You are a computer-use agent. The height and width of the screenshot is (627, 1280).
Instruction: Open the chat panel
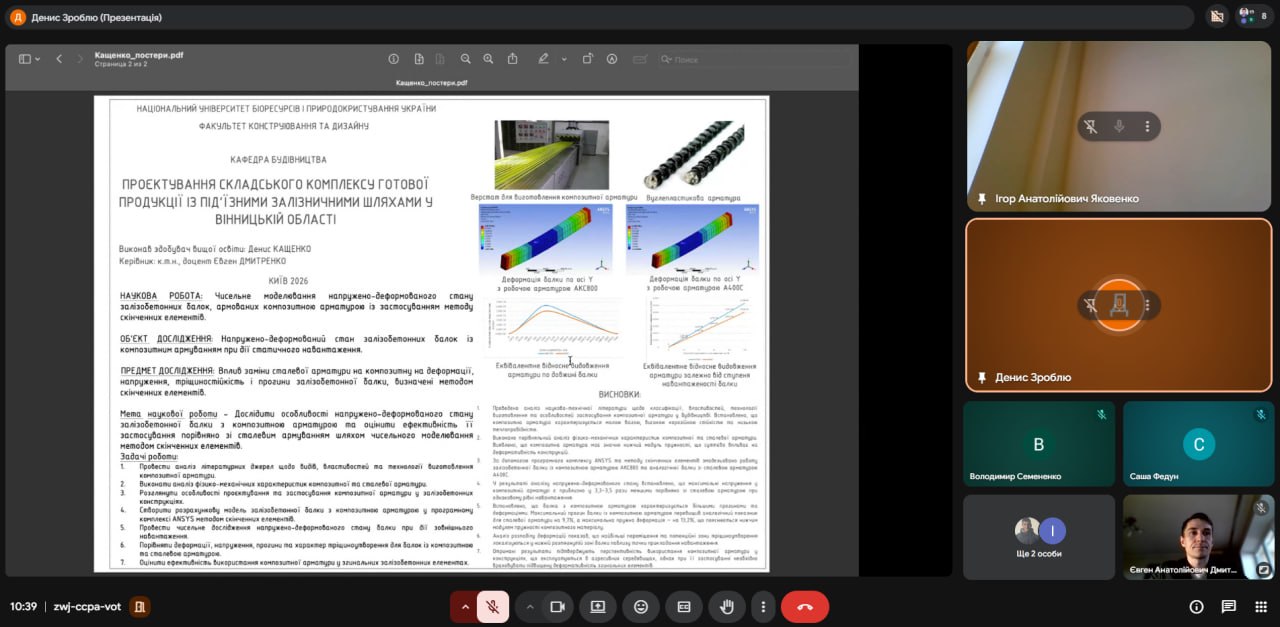click(x=1229, y=606)
